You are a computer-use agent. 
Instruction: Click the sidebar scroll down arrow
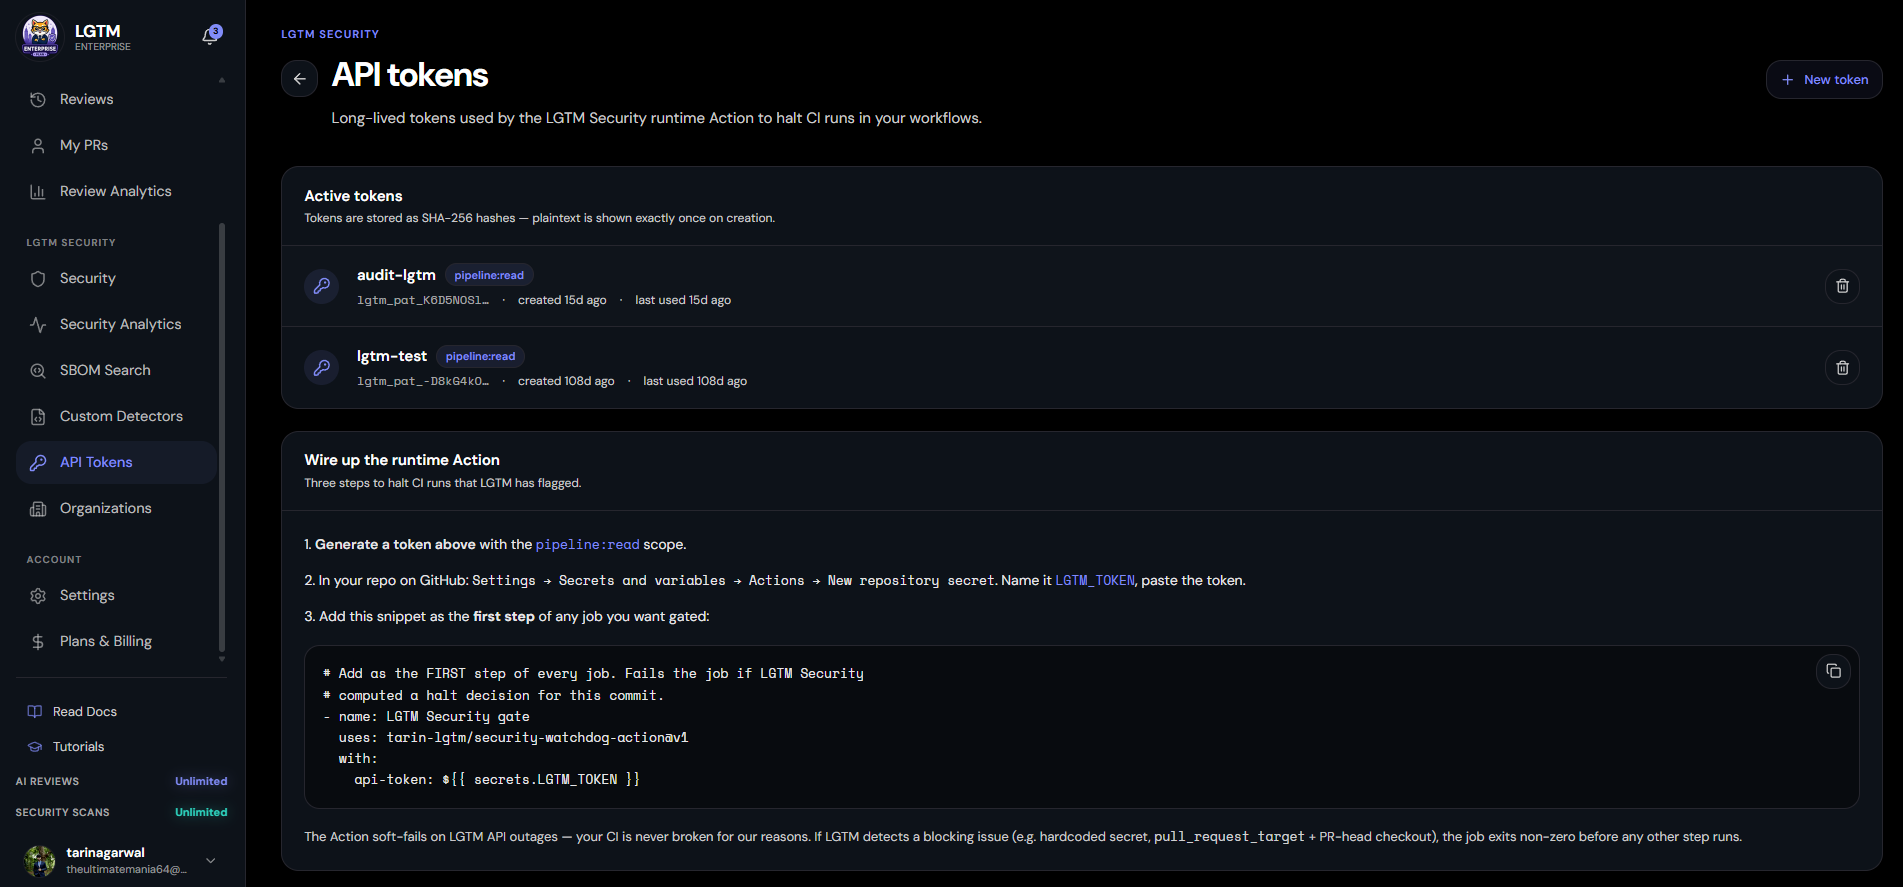(x=222, y=659)
